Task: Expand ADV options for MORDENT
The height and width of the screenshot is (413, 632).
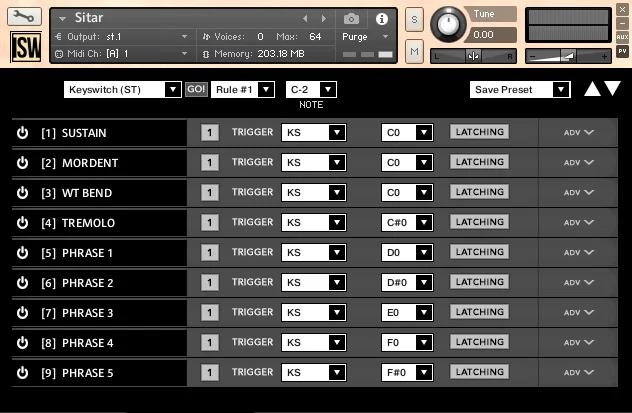Action: [x=579, y=162]
